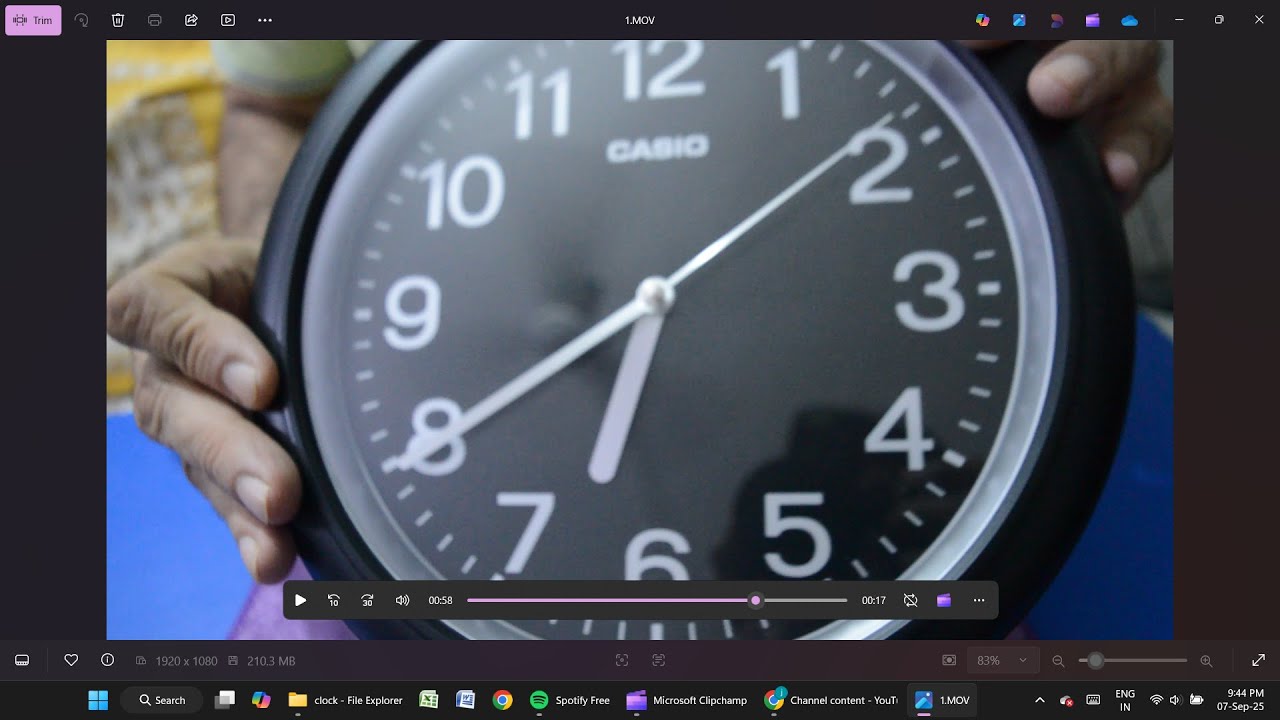Open the Copilot icon in the title bar
1280x720 pixels.
pyautogui.click(x=982, y=20)
